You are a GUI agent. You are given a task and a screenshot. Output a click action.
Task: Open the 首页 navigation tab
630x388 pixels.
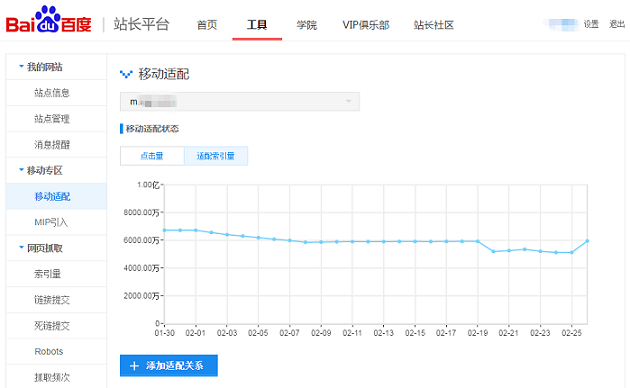tap(207, 25)
